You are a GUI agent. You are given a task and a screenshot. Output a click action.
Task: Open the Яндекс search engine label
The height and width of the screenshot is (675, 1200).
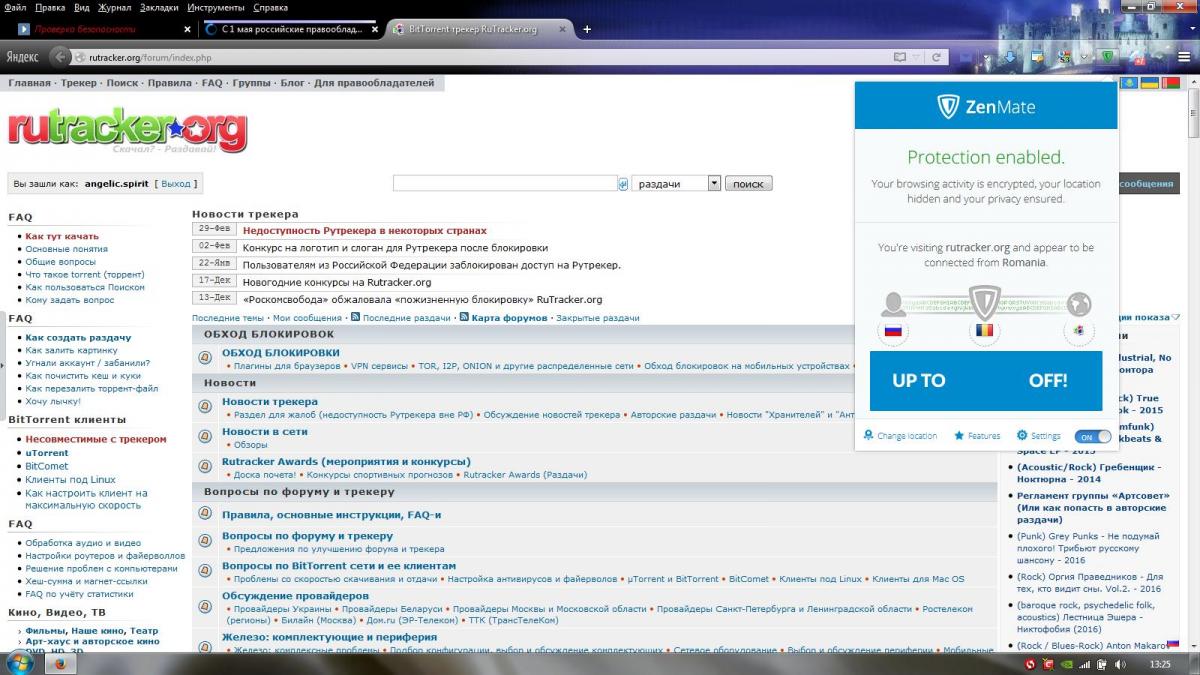click(x=22, y=57)
